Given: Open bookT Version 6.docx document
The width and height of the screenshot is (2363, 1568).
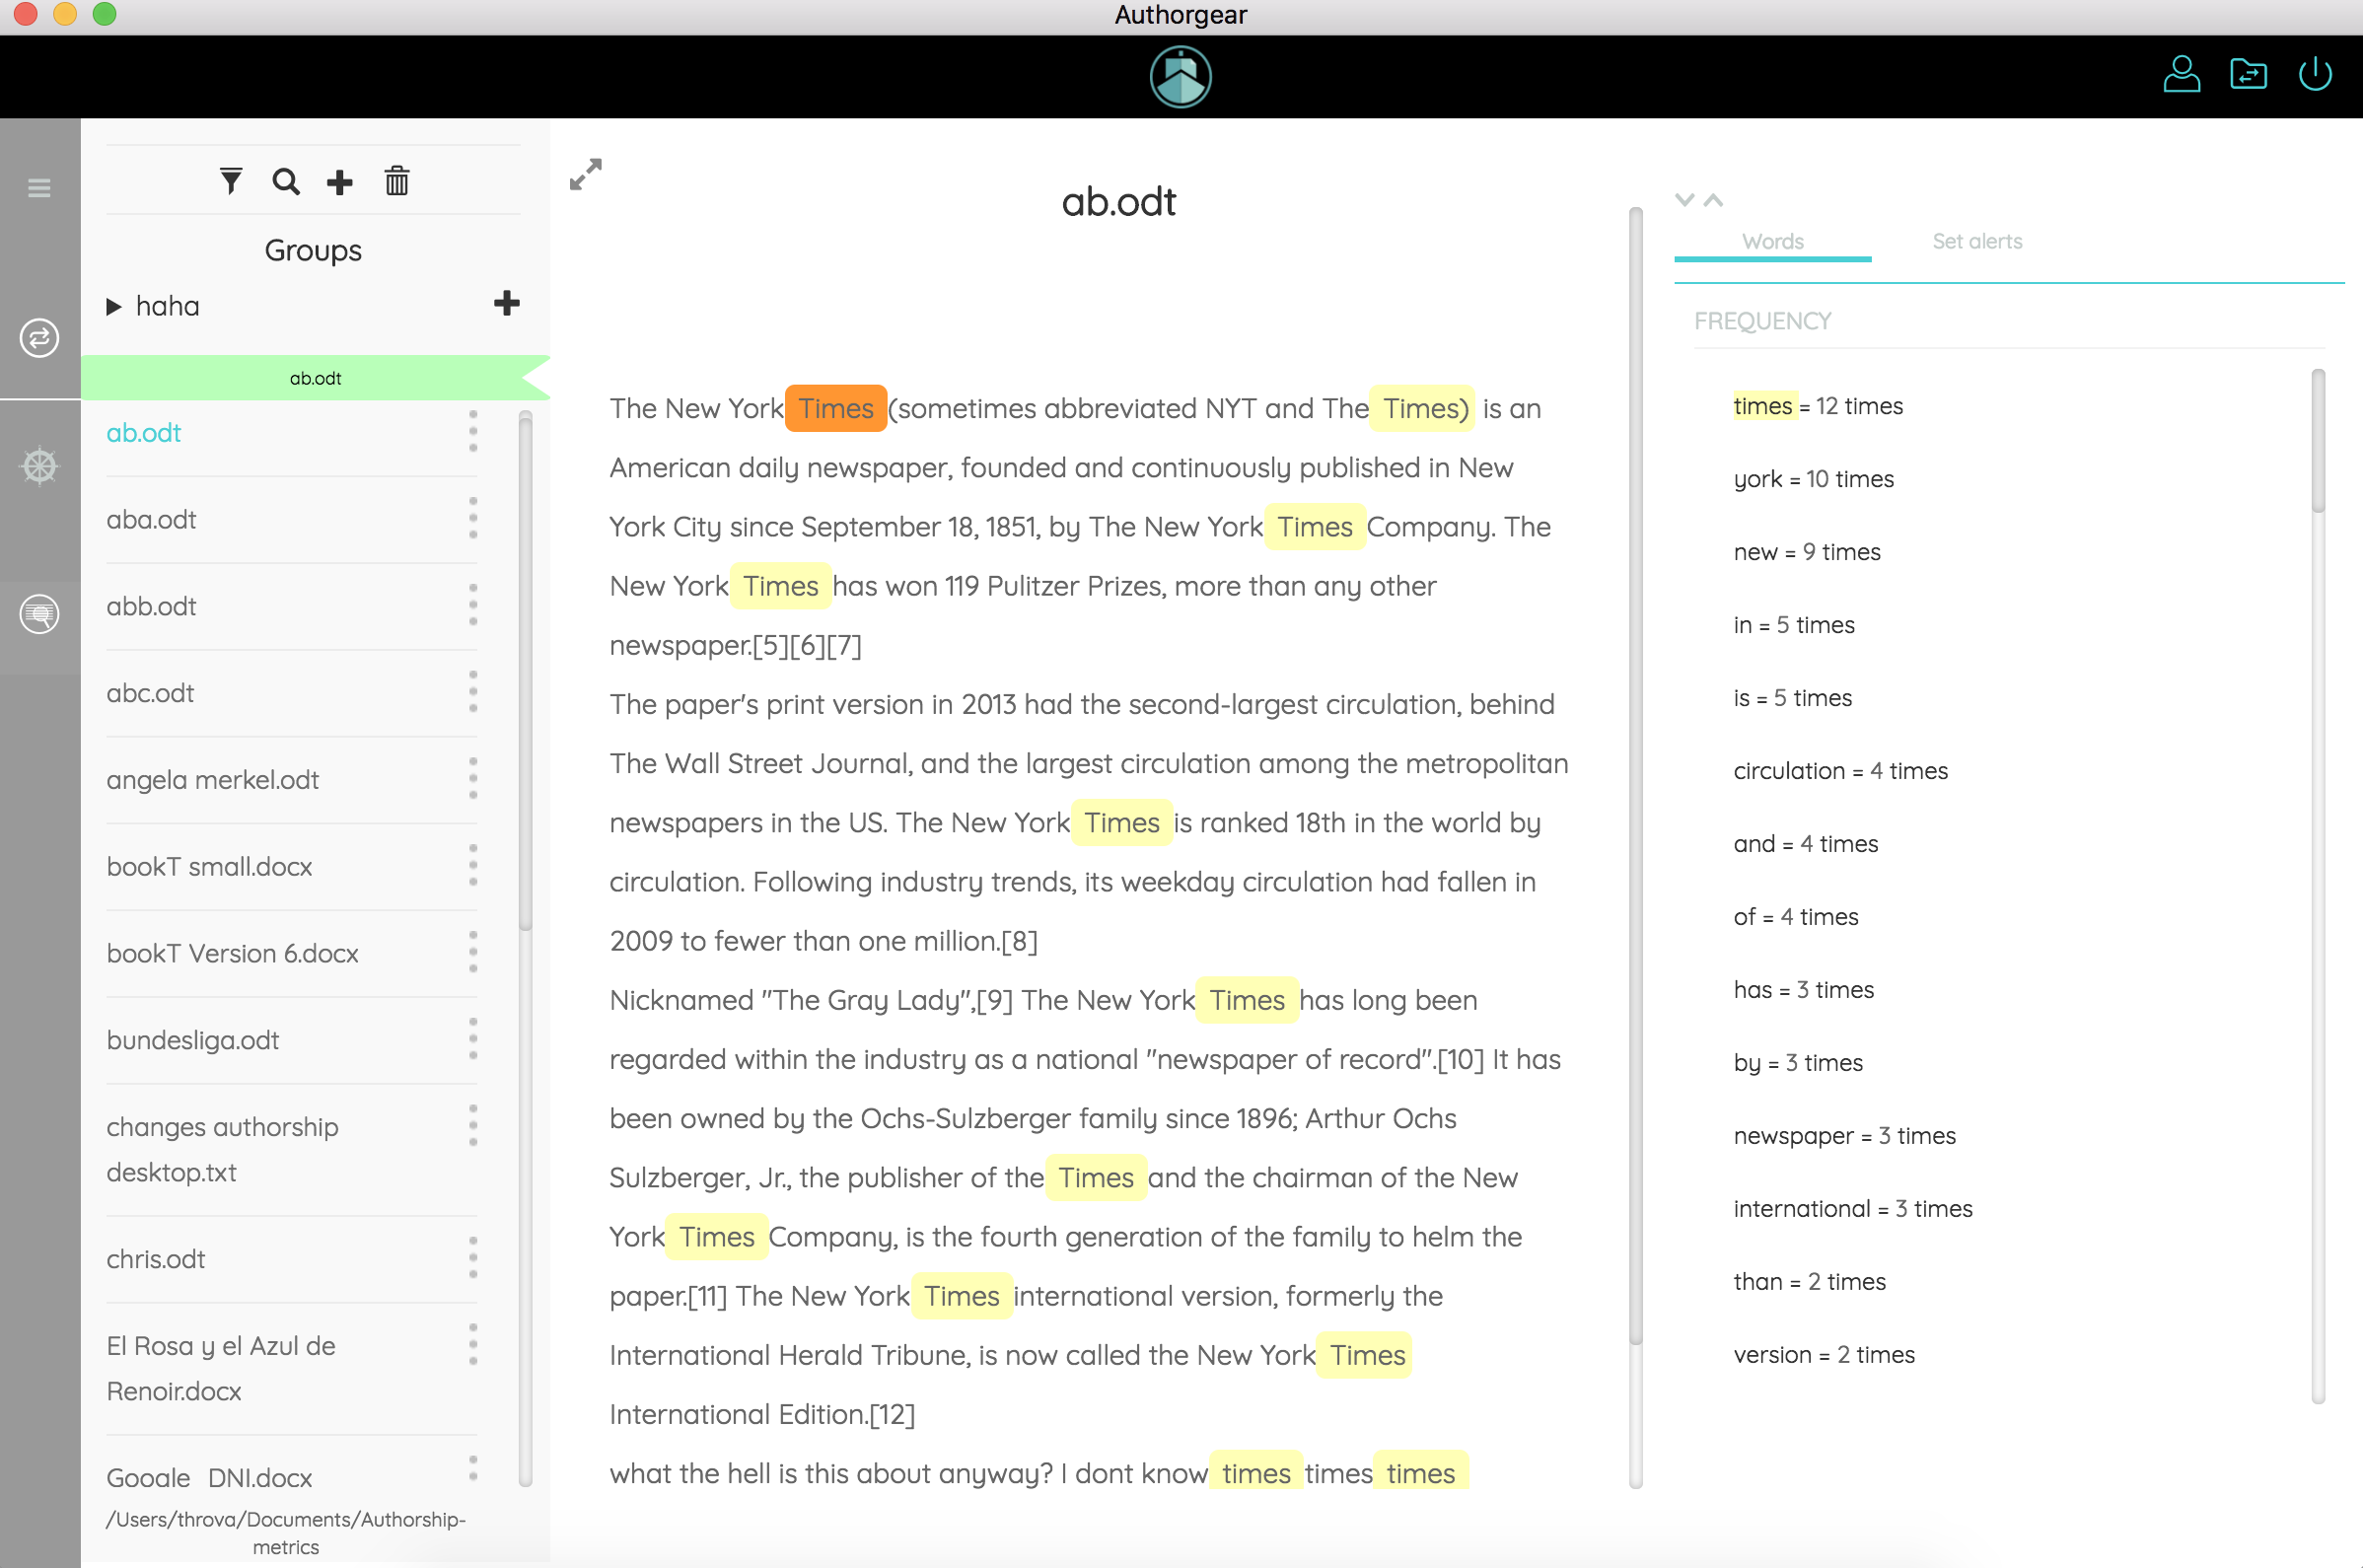Looking at the screenshot, I should coord(232,954).
